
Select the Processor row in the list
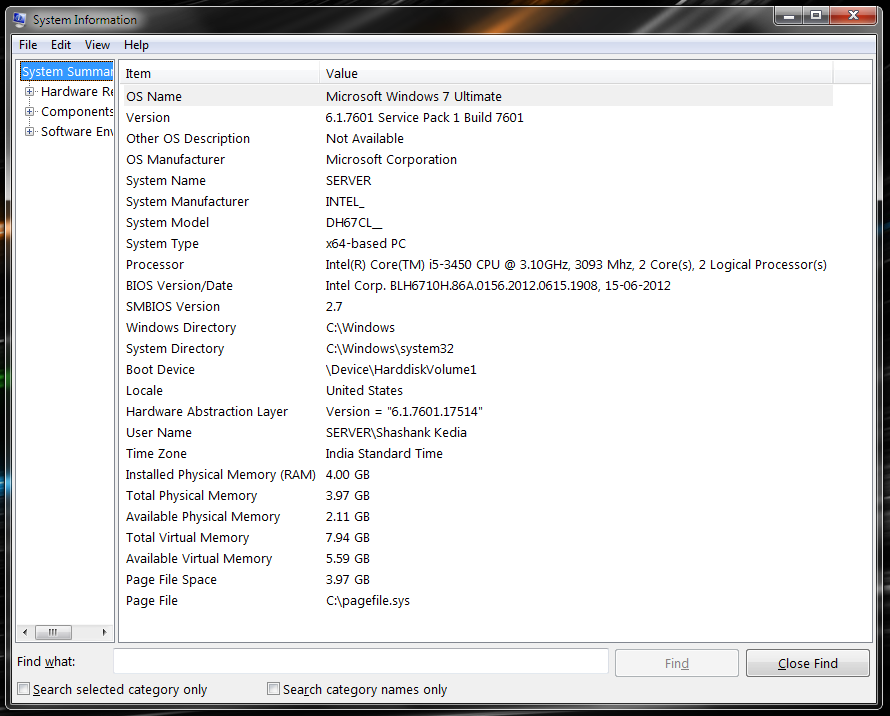(476, 265)
